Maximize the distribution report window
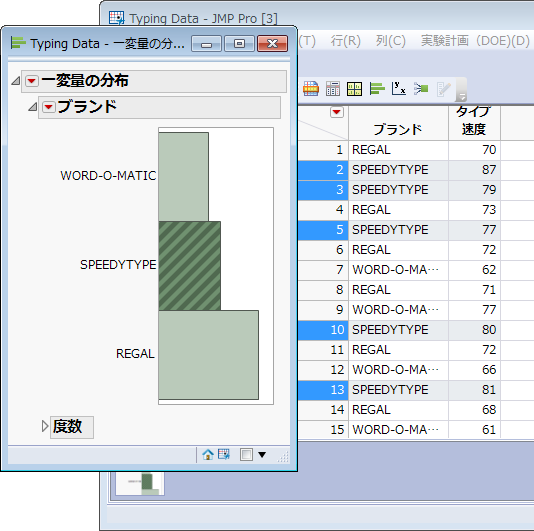534x531 pixels. click(239, 44)
